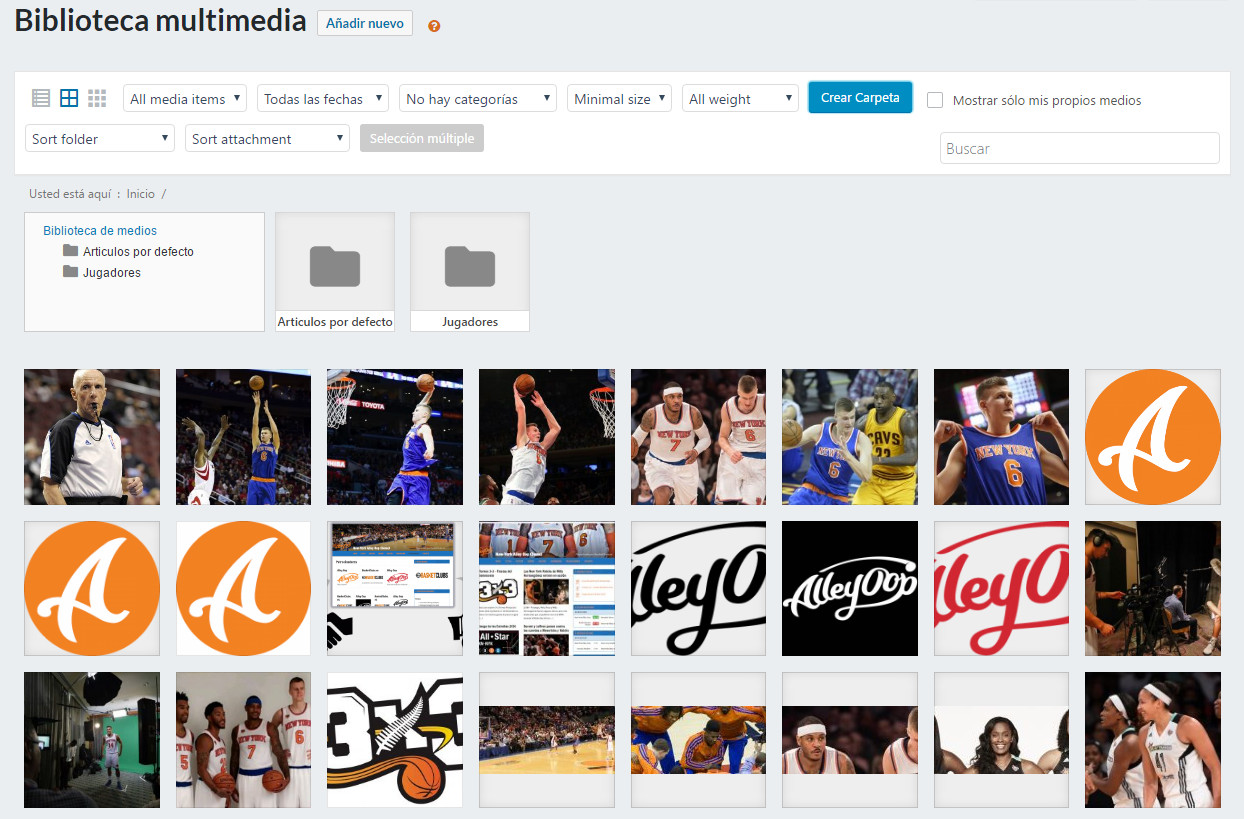Open the 'Sort attachment' dropdown
This screenshot has height=819, width=1244.
click(x=267, y=138)
